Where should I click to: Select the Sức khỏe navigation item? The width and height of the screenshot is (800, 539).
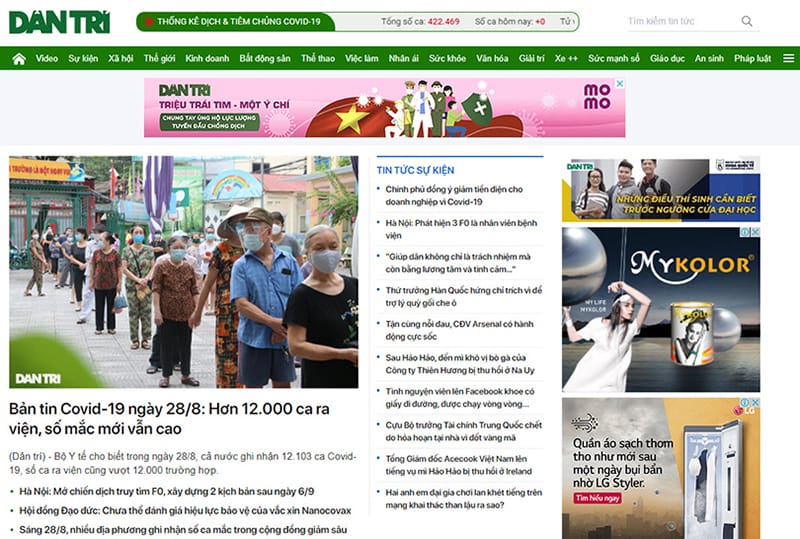[x=447, y=59]
